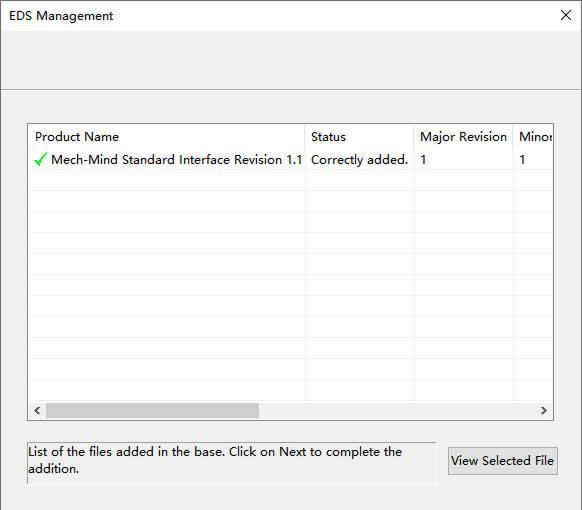The image size is (582, 510).
Task: Click the Major Revision column header
Action: point(463,137)
